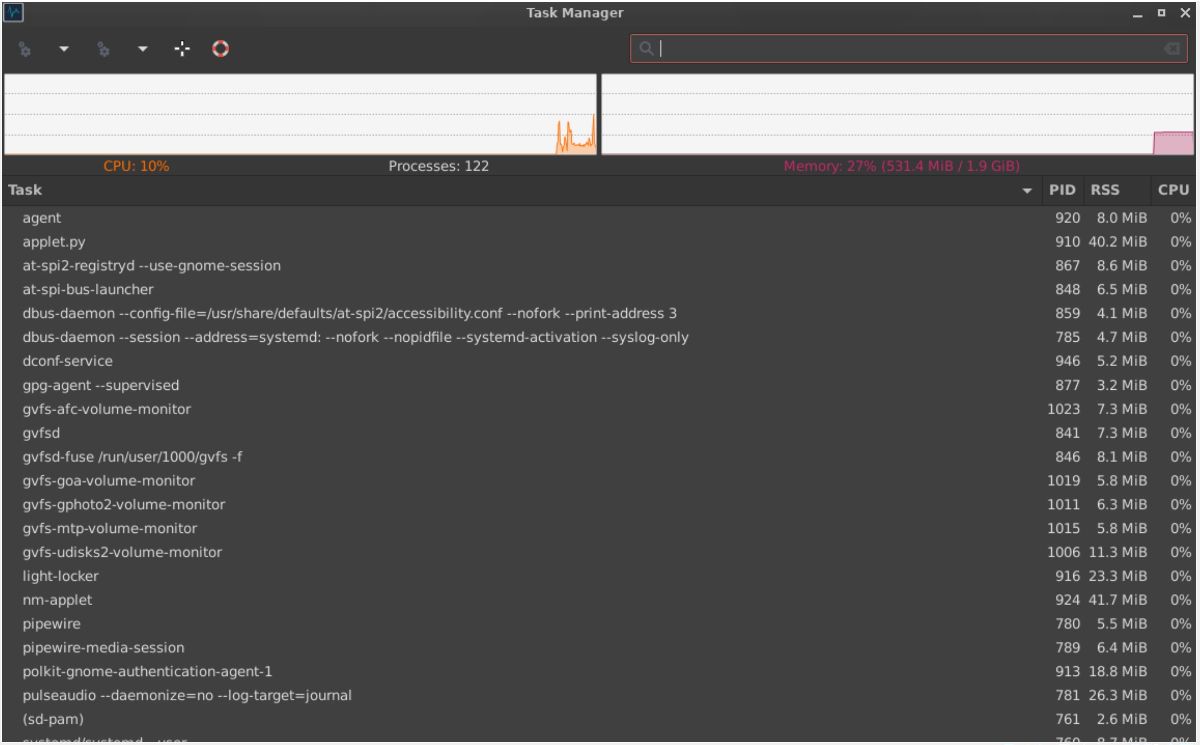Viewport: 1200px width, 745px height.
Task: Sort by the CPU column header
Action: pos(1173,190)
